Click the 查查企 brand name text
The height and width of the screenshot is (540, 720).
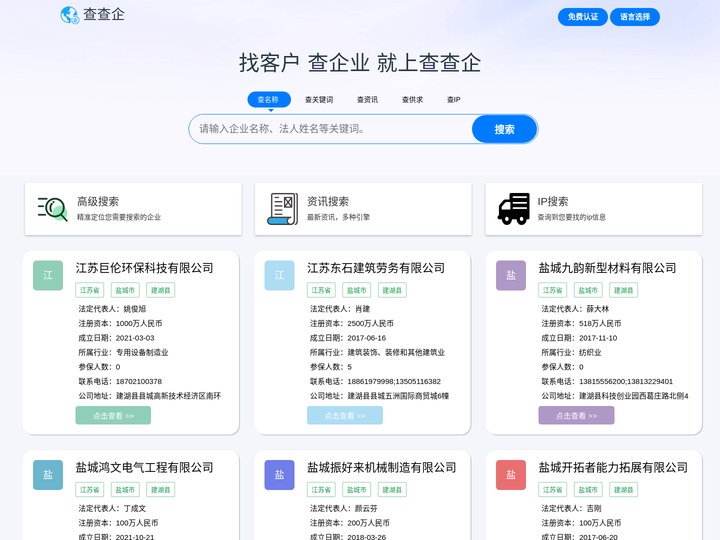coord(104,14)
